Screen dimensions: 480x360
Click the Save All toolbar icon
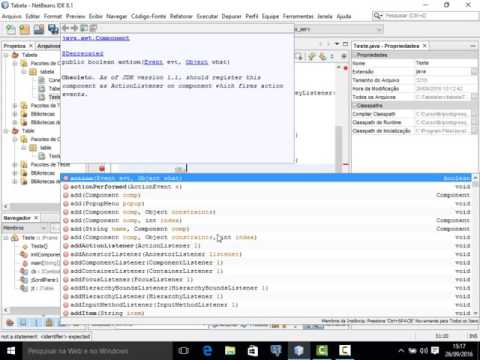pos(53,30)
